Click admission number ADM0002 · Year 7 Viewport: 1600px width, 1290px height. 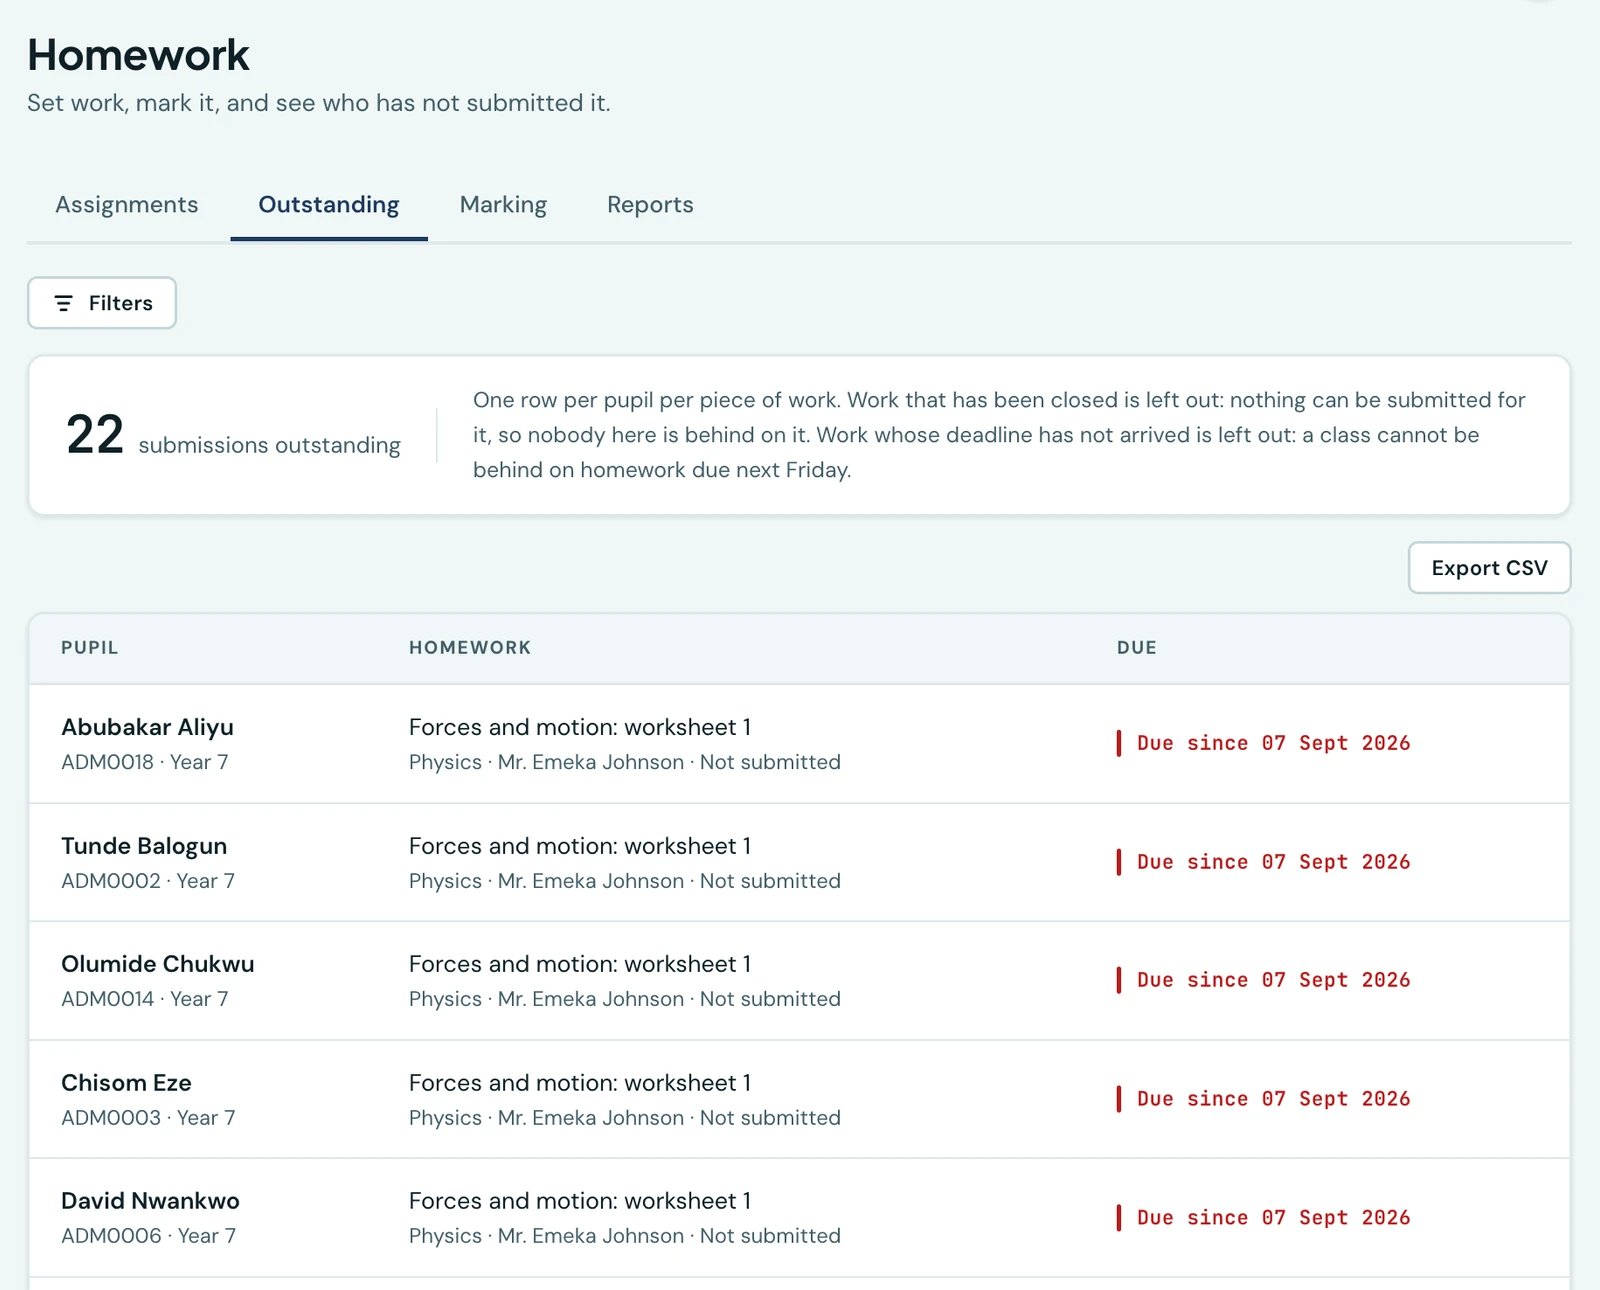tap(148, 881)
